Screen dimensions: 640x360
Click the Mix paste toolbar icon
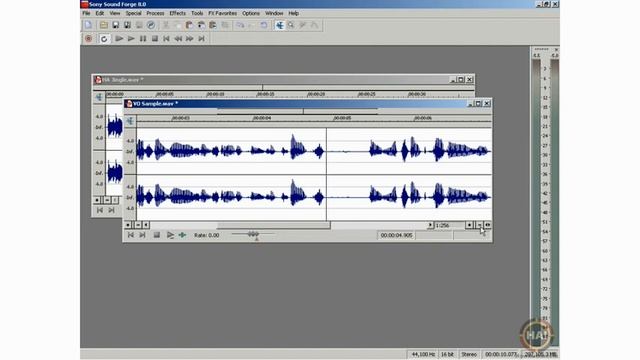coord(201,25)
